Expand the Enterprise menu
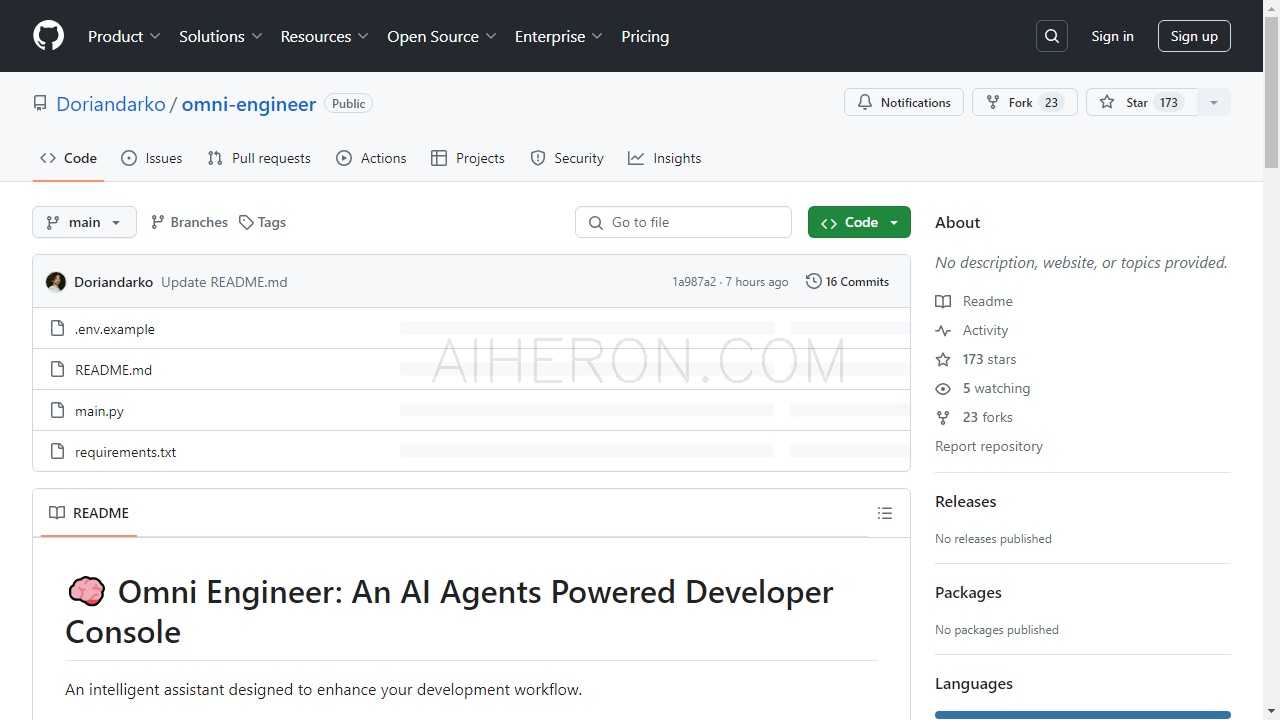This screenshot has height=720, width=1280. tap(559, 36)
